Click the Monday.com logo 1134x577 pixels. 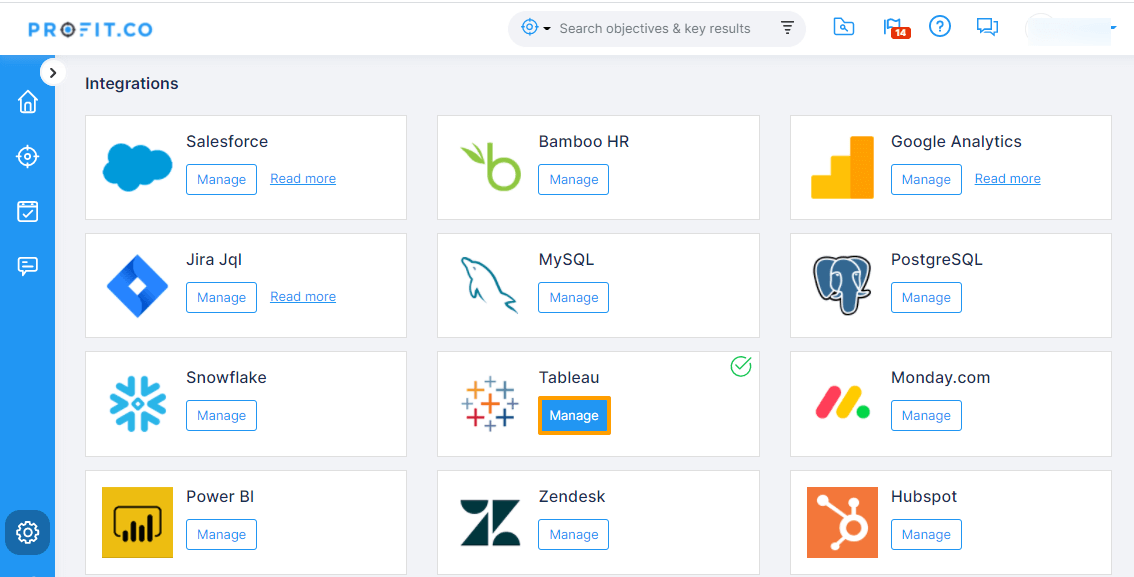[842, 403]
